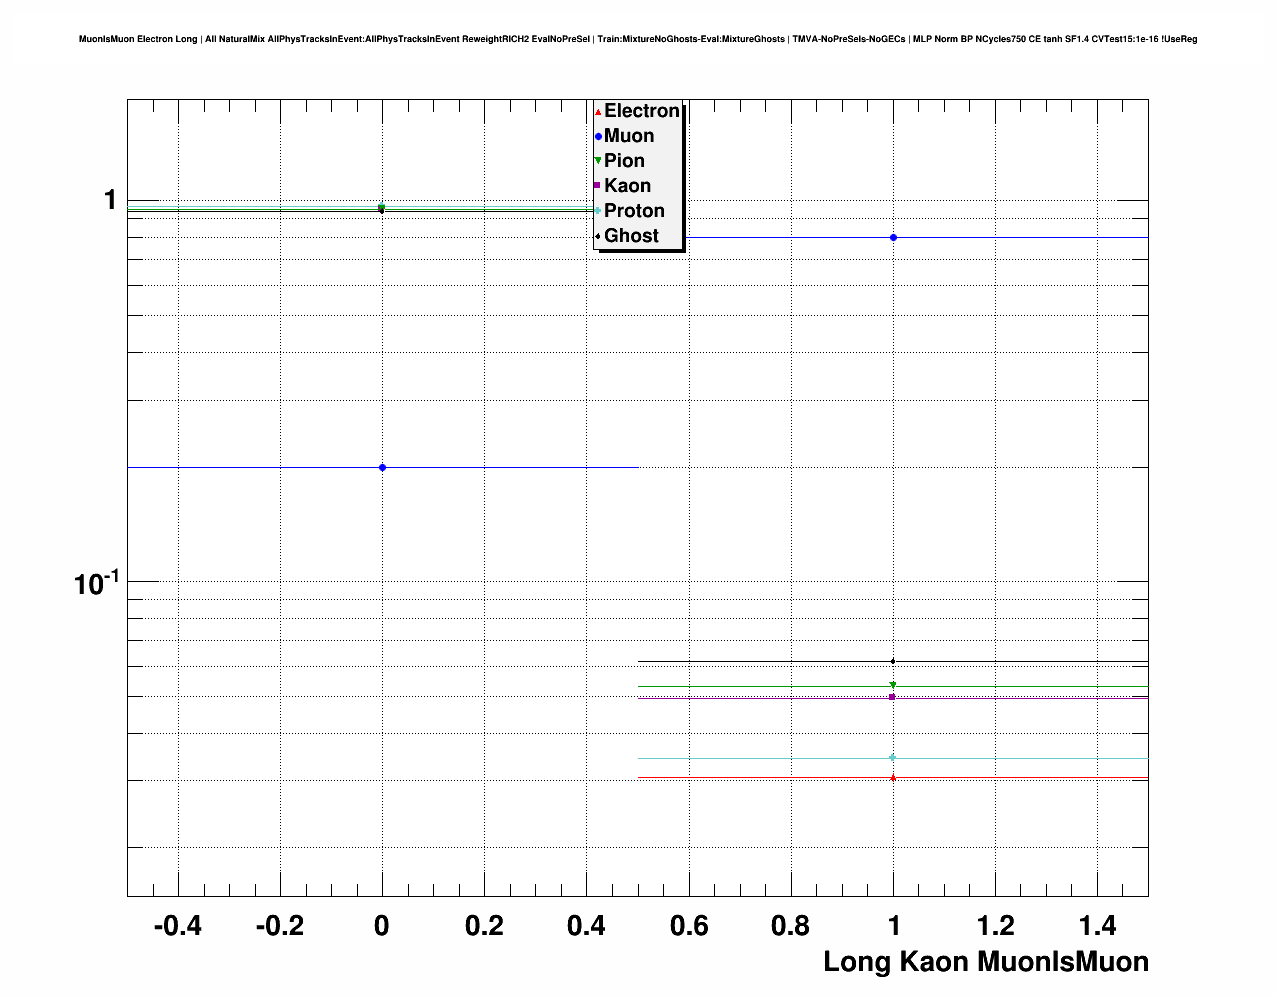
Task: Click the x-axis tick label -0.4
Action: 177,926
